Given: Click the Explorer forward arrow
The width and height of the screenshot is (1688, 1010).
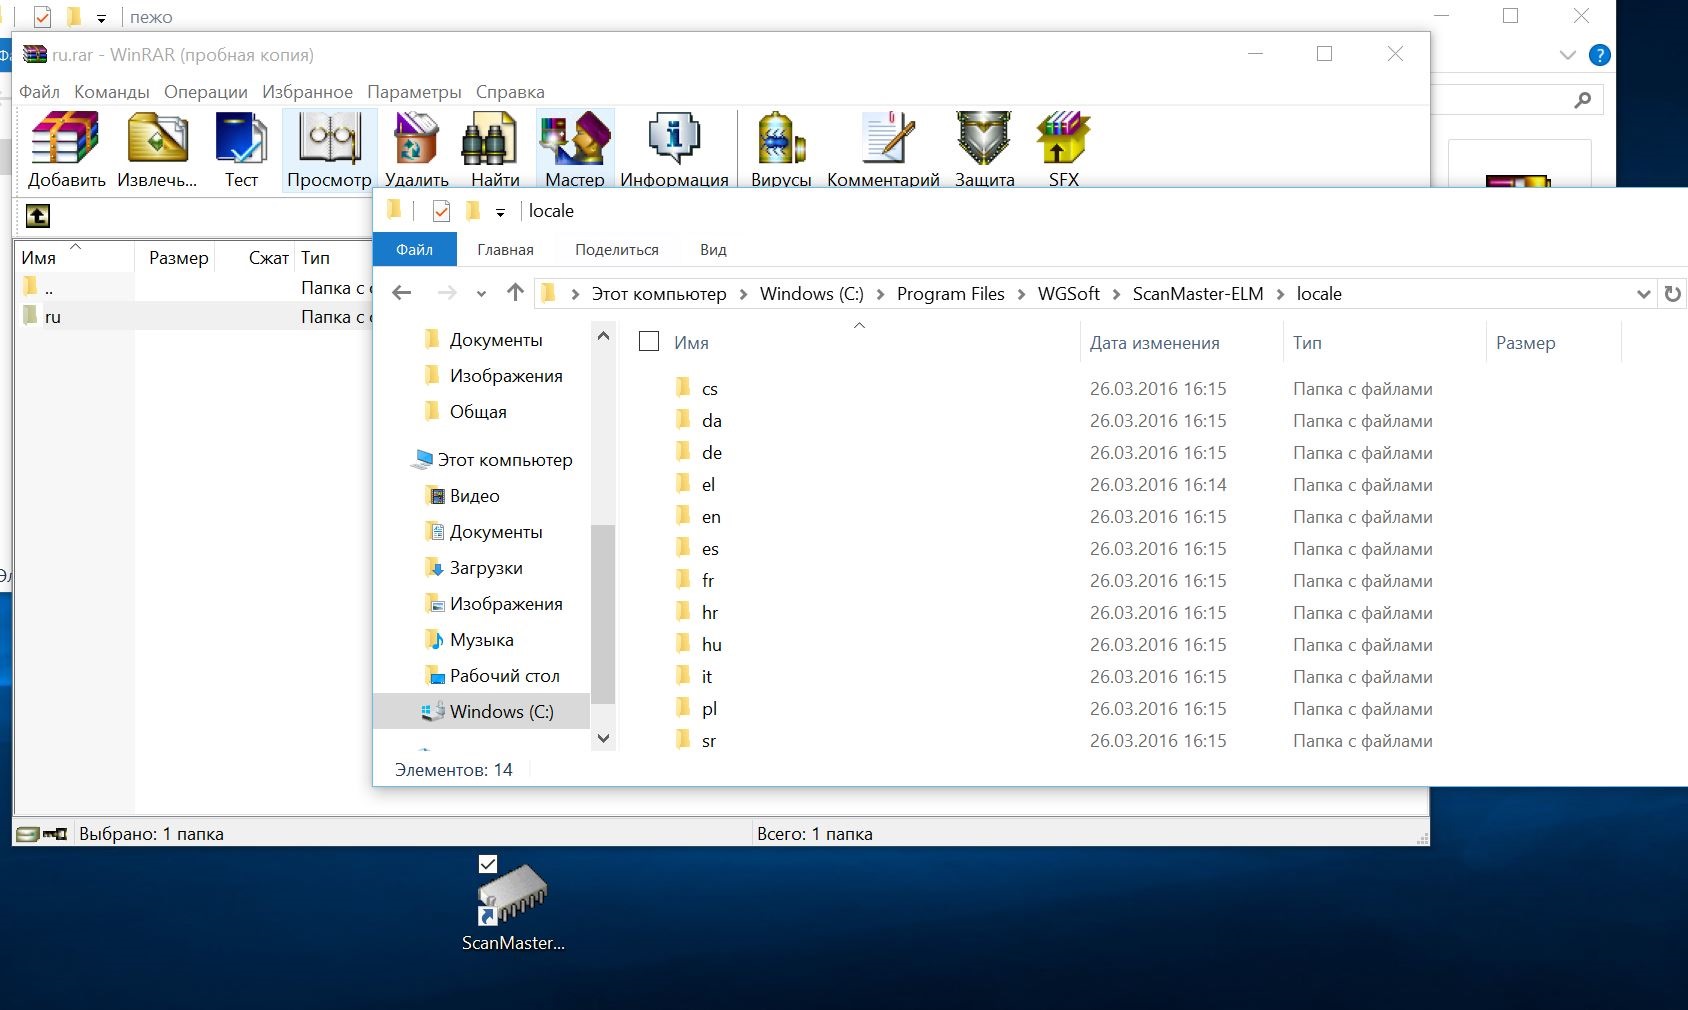Looking at the screenshot, I should (447, 293).
